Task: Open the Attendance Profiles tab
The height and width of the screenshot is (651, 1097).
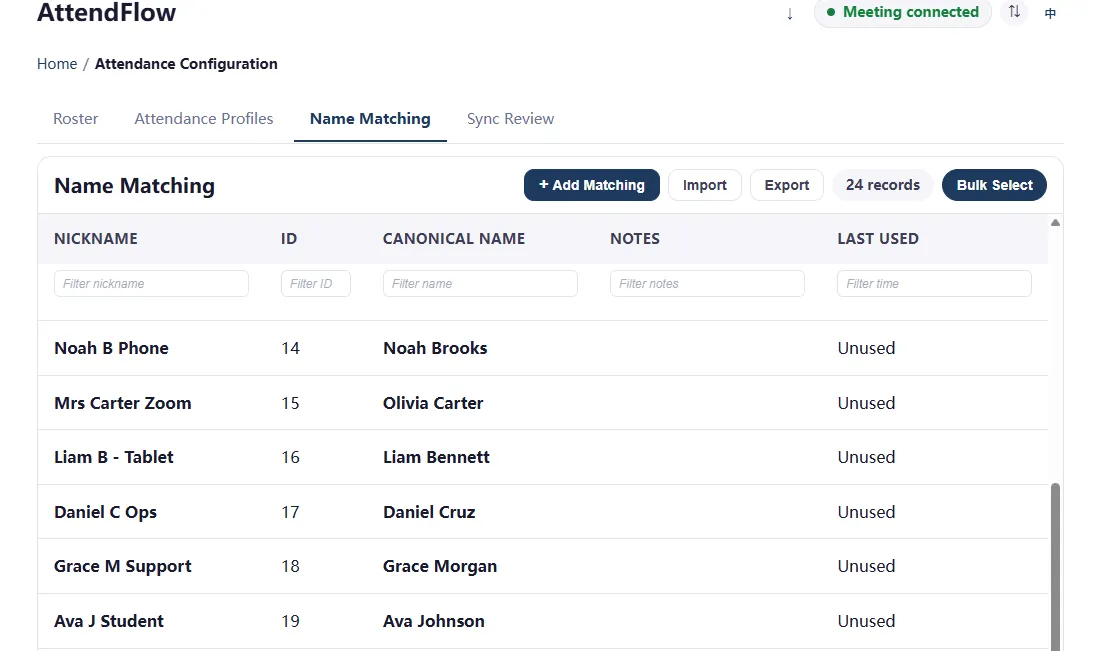Action: click(x=204, y=119)
